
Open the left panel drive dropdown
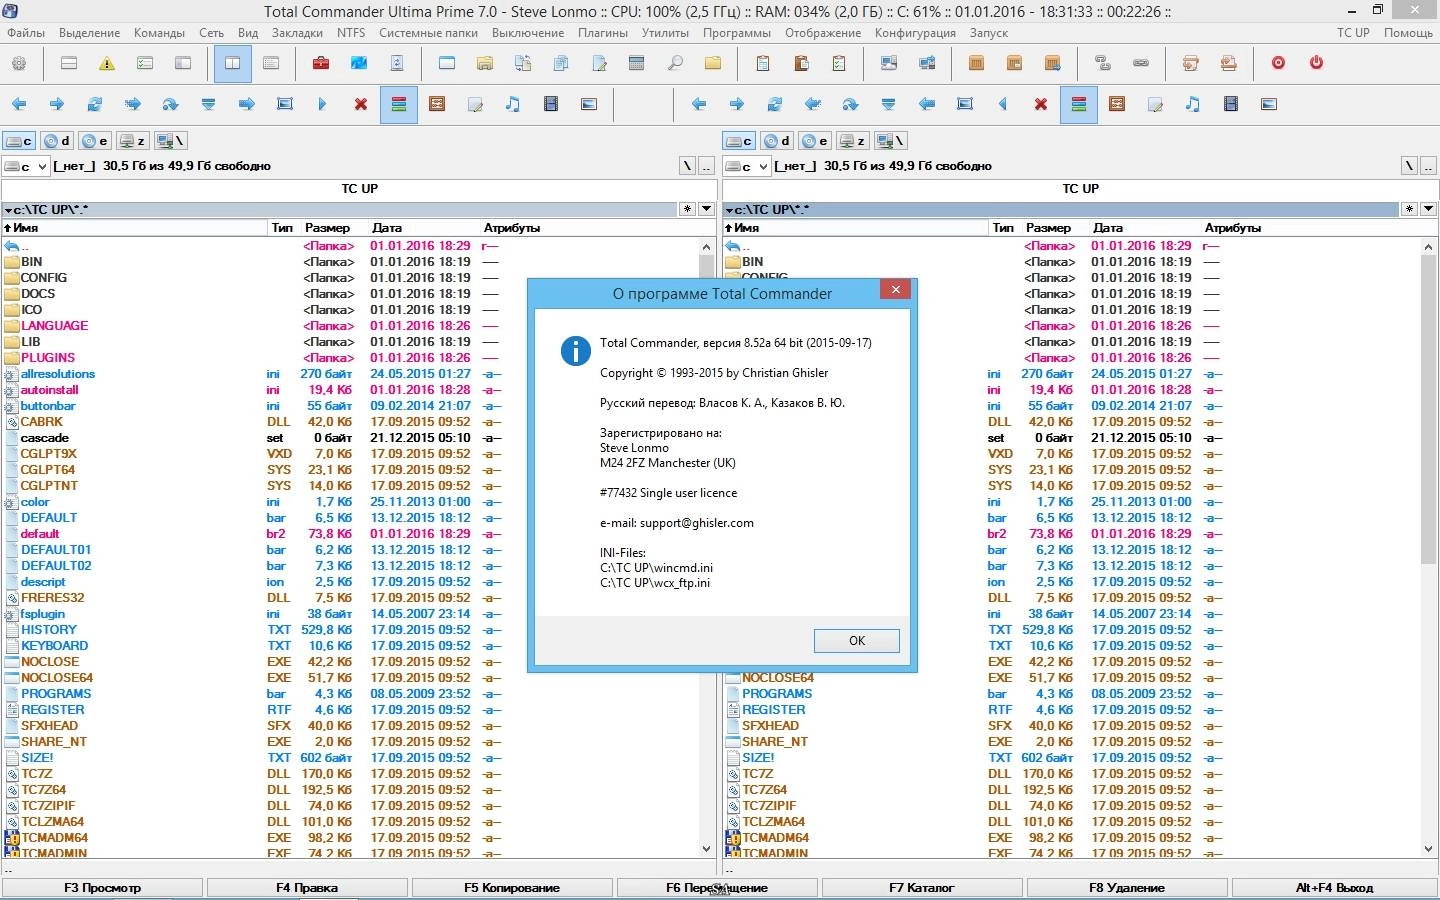26,166
